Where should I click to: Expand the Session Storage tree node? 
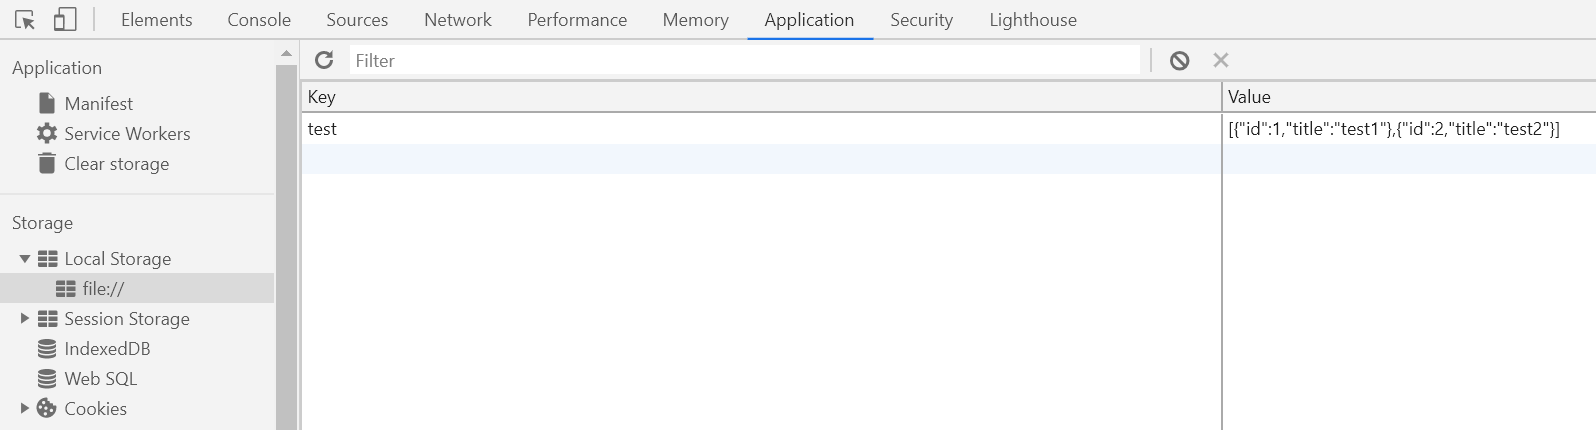coord(25,319)
